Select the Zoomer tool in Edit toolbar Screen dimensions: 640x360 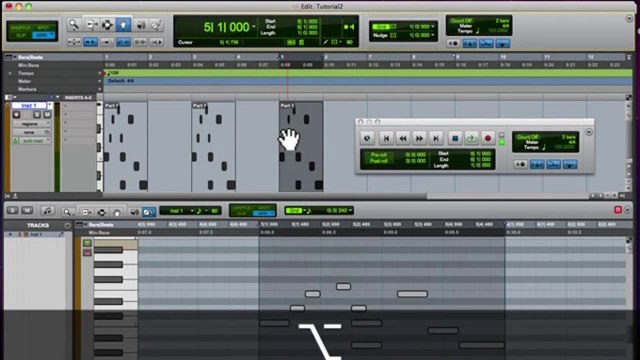pyautogui.click(x=73, y=24)
